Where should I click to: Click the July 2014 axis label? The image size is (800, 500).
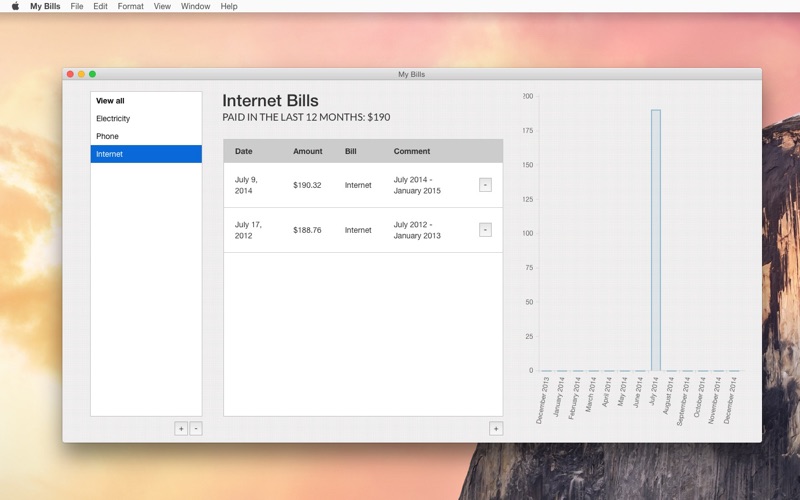coord(654,391)
